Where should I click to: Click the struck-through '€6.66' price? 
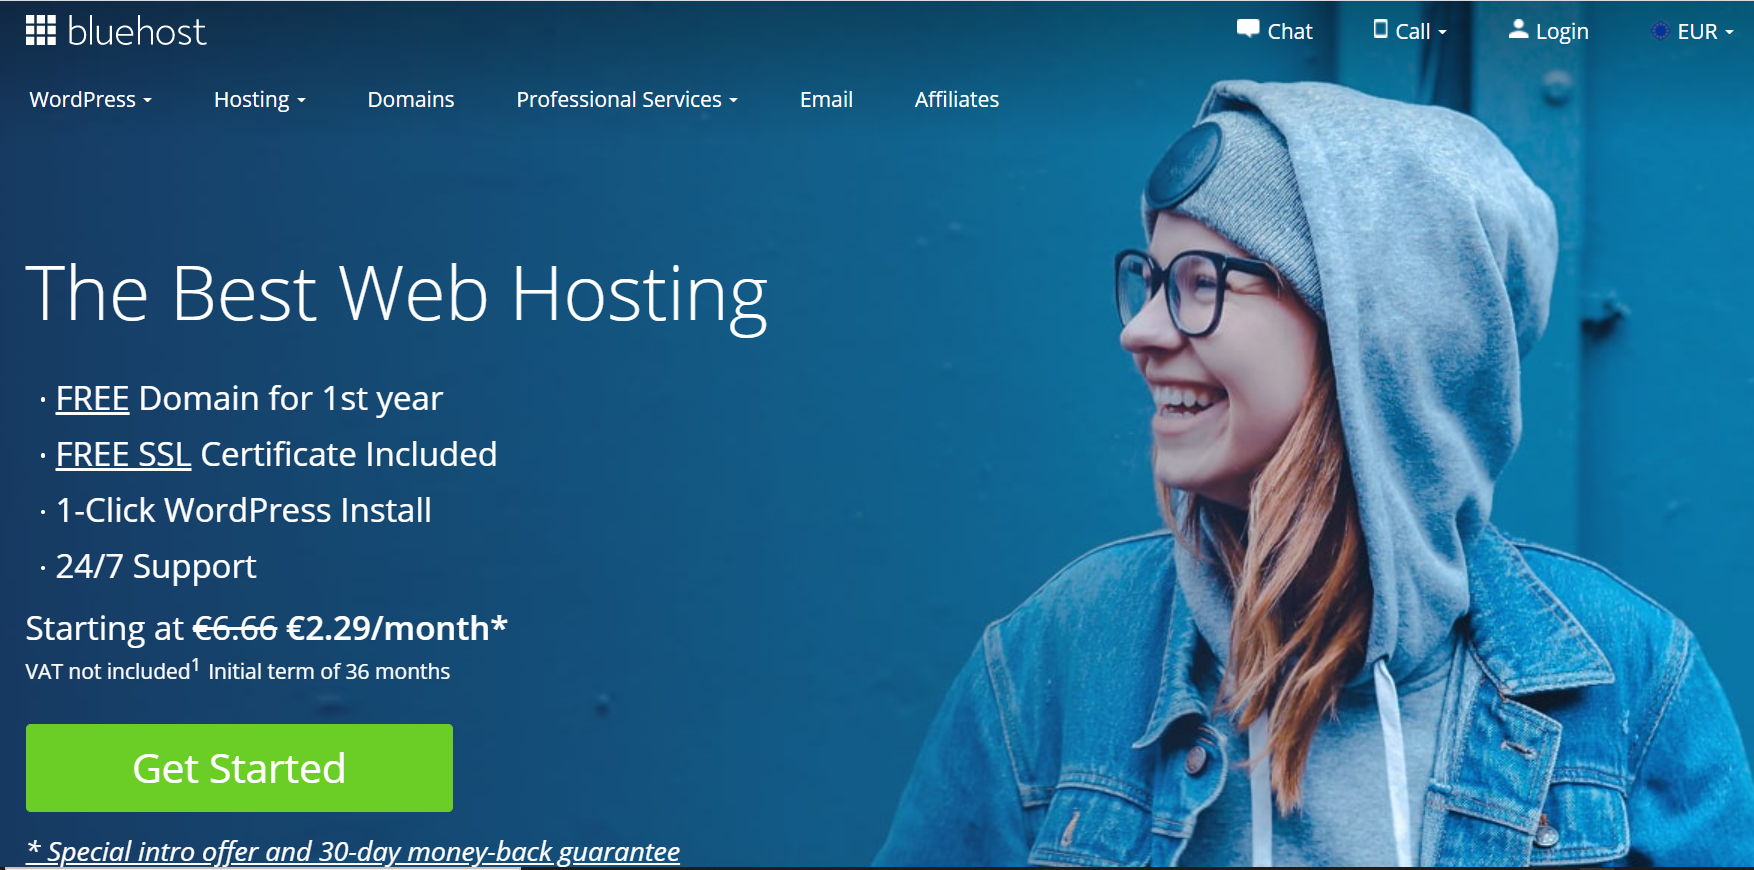[x=235, y=628]
